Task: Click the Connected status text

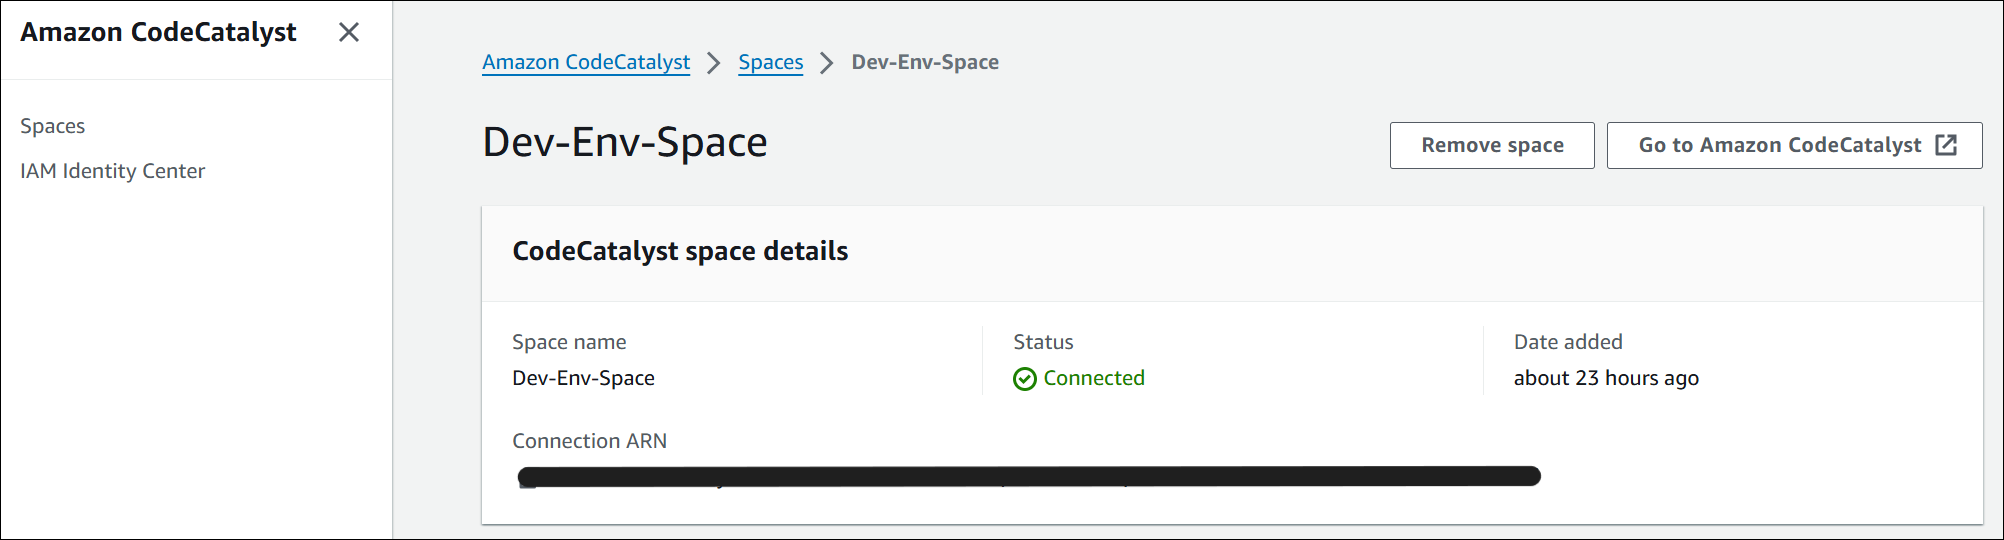Action: (x=1094, y=378)
